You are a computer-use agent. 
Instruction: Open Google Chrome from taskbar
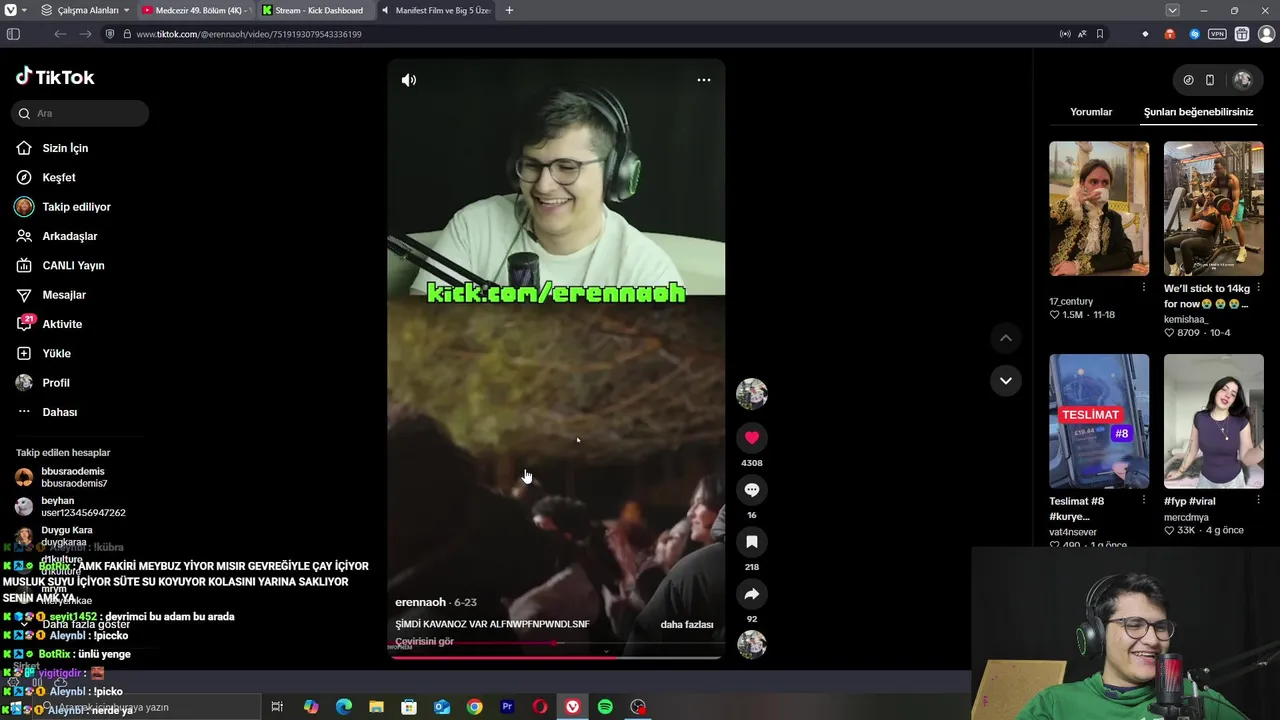(474, 707)
